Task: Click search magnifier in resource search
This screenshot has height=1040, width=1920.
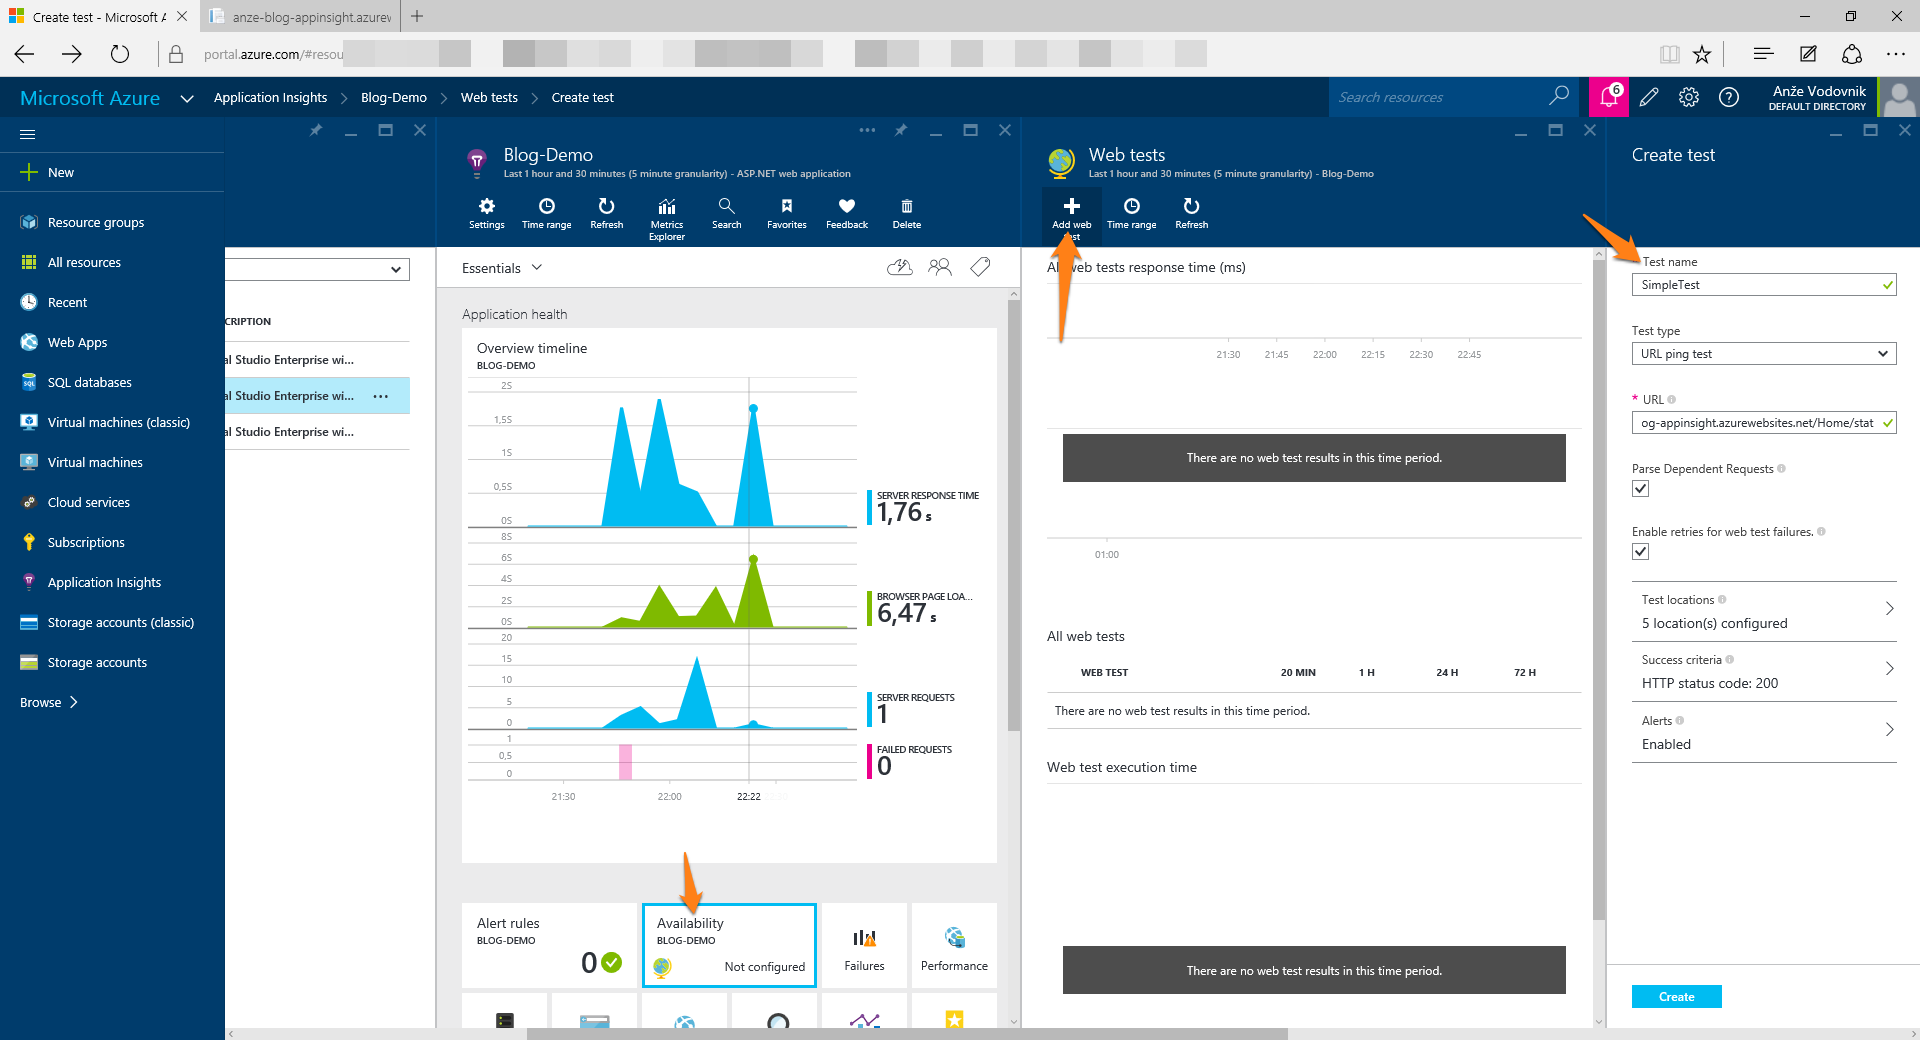Action: click(x=1559, y=96)
